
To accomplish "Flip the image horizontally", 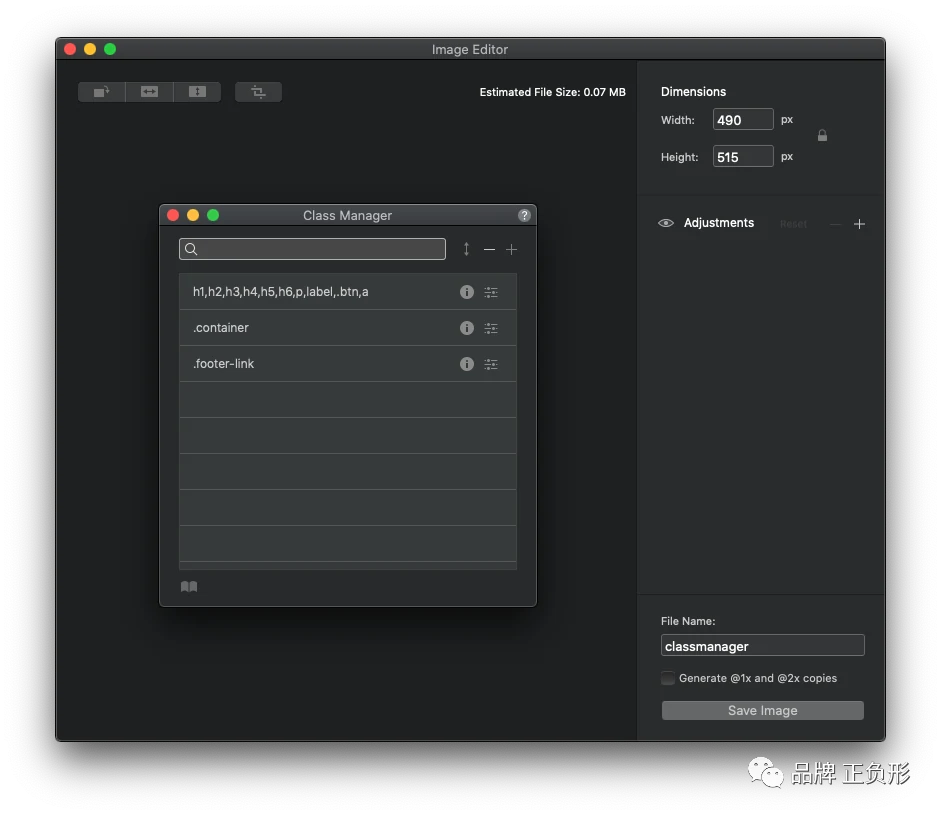I will pos(149,92).
